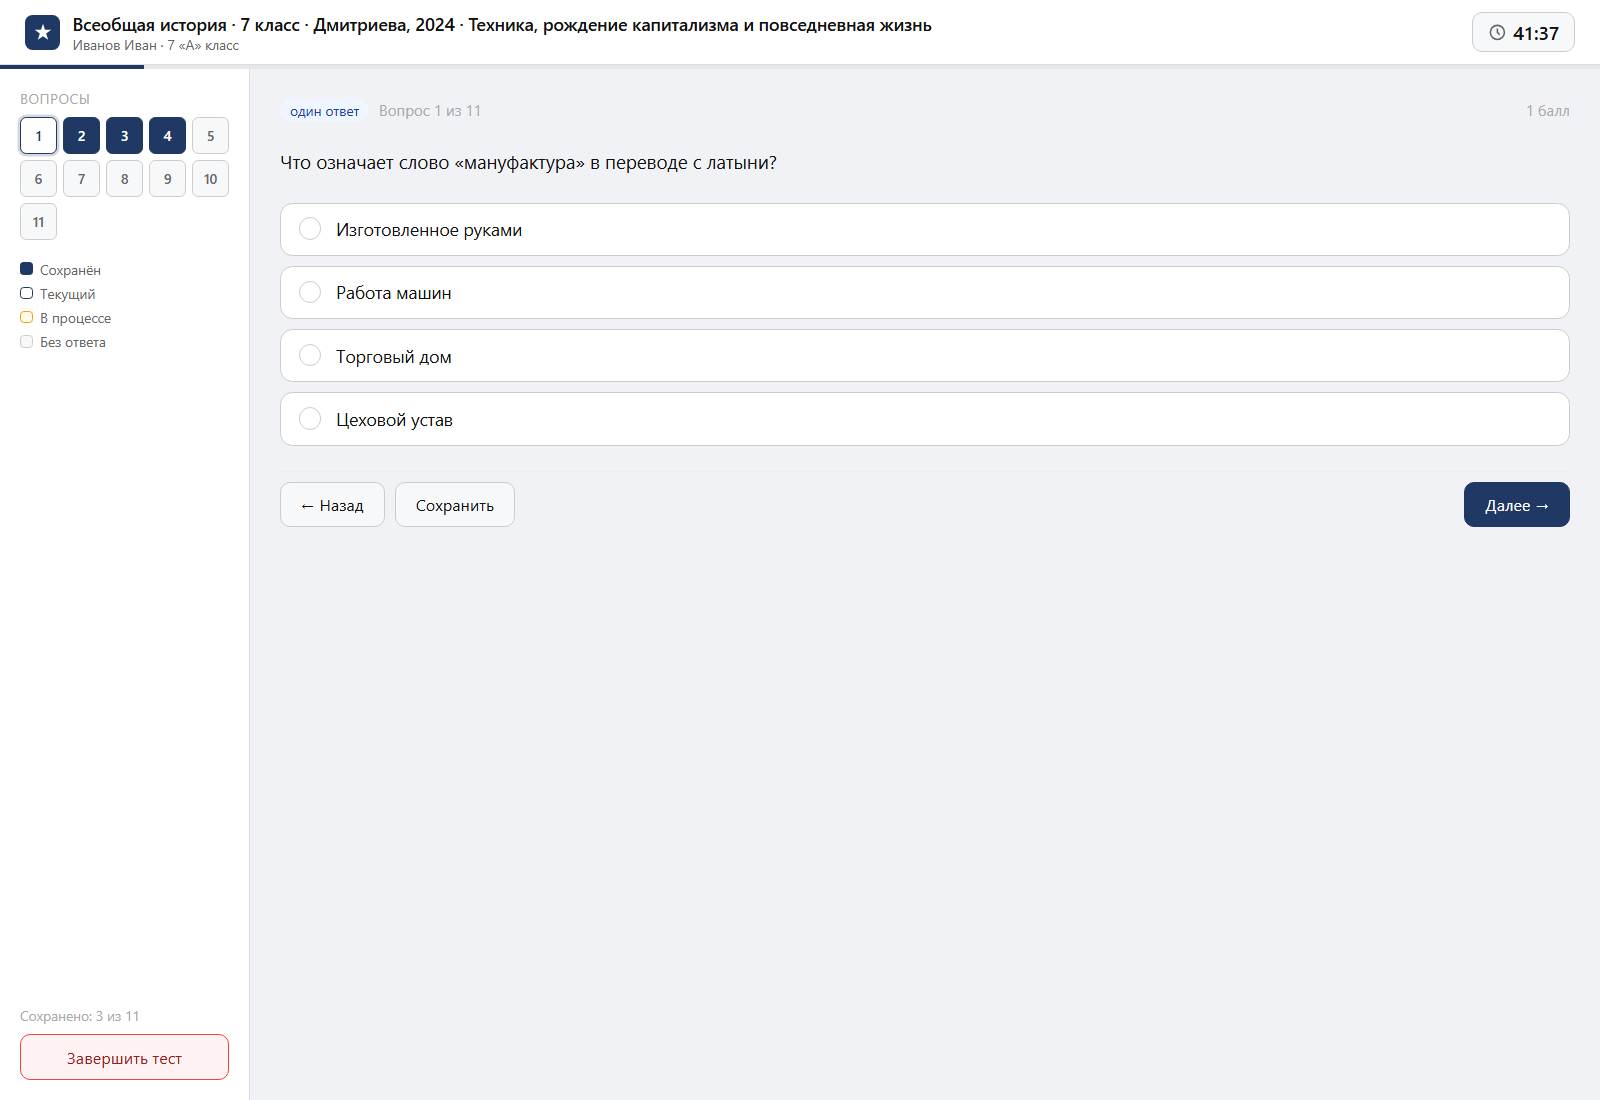Go to question 1
Viewport: 1600px width, 1100px height.
point(38,136)
